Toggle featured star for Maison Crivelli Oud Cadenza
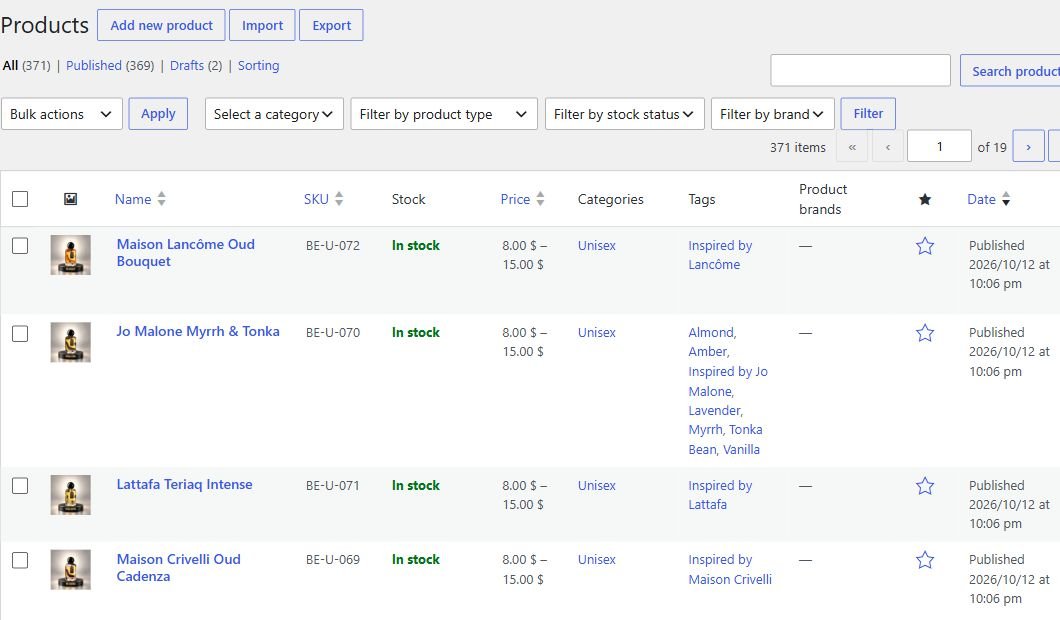Image resolution: width=1060 pixels, height=620 pixels. click(x=925, y=560)
